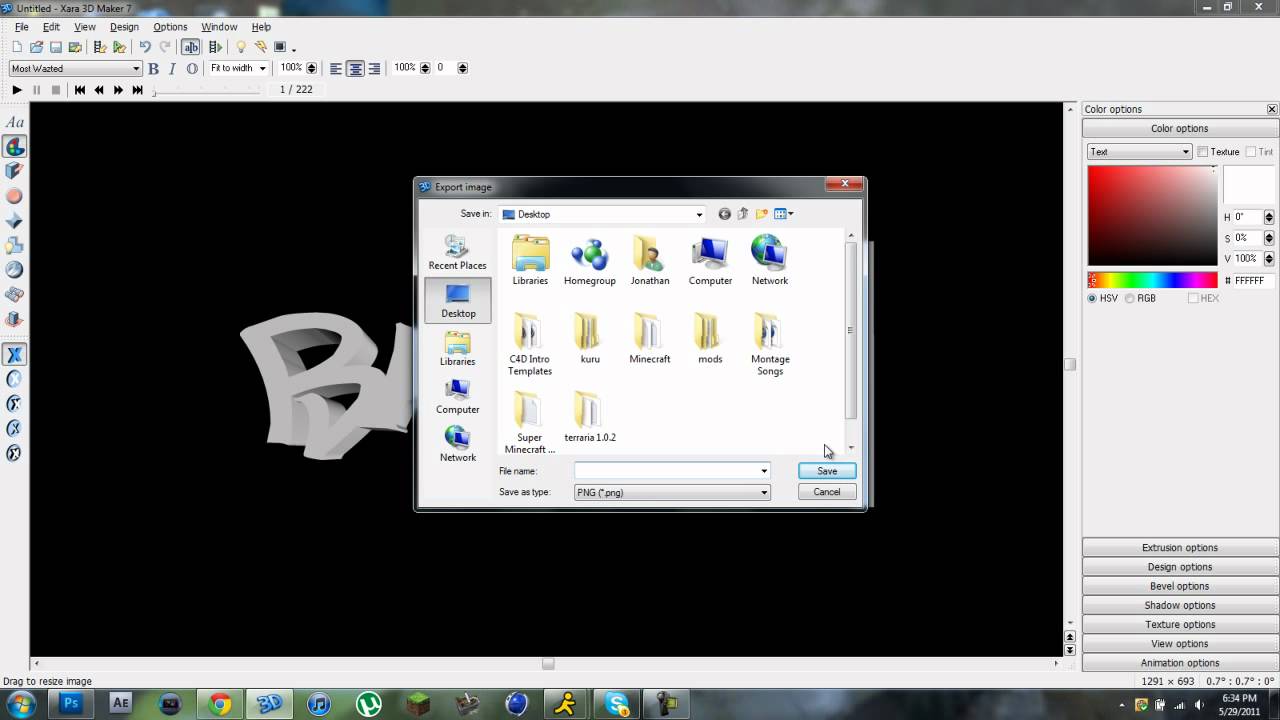Expand the Bevel options panel
The image size is (1280, 720).
[1180, 586]
